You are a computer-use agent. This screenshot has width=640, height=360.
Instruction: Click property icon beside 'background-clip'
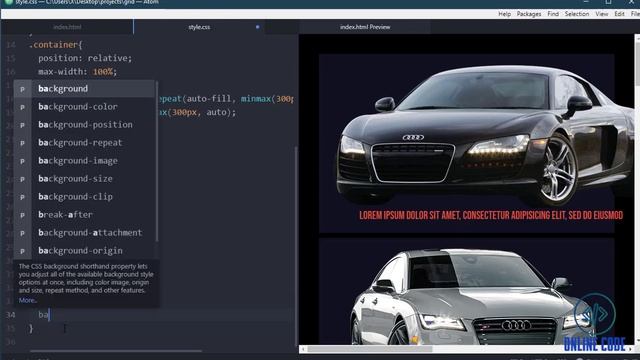[x=22, y=197]
